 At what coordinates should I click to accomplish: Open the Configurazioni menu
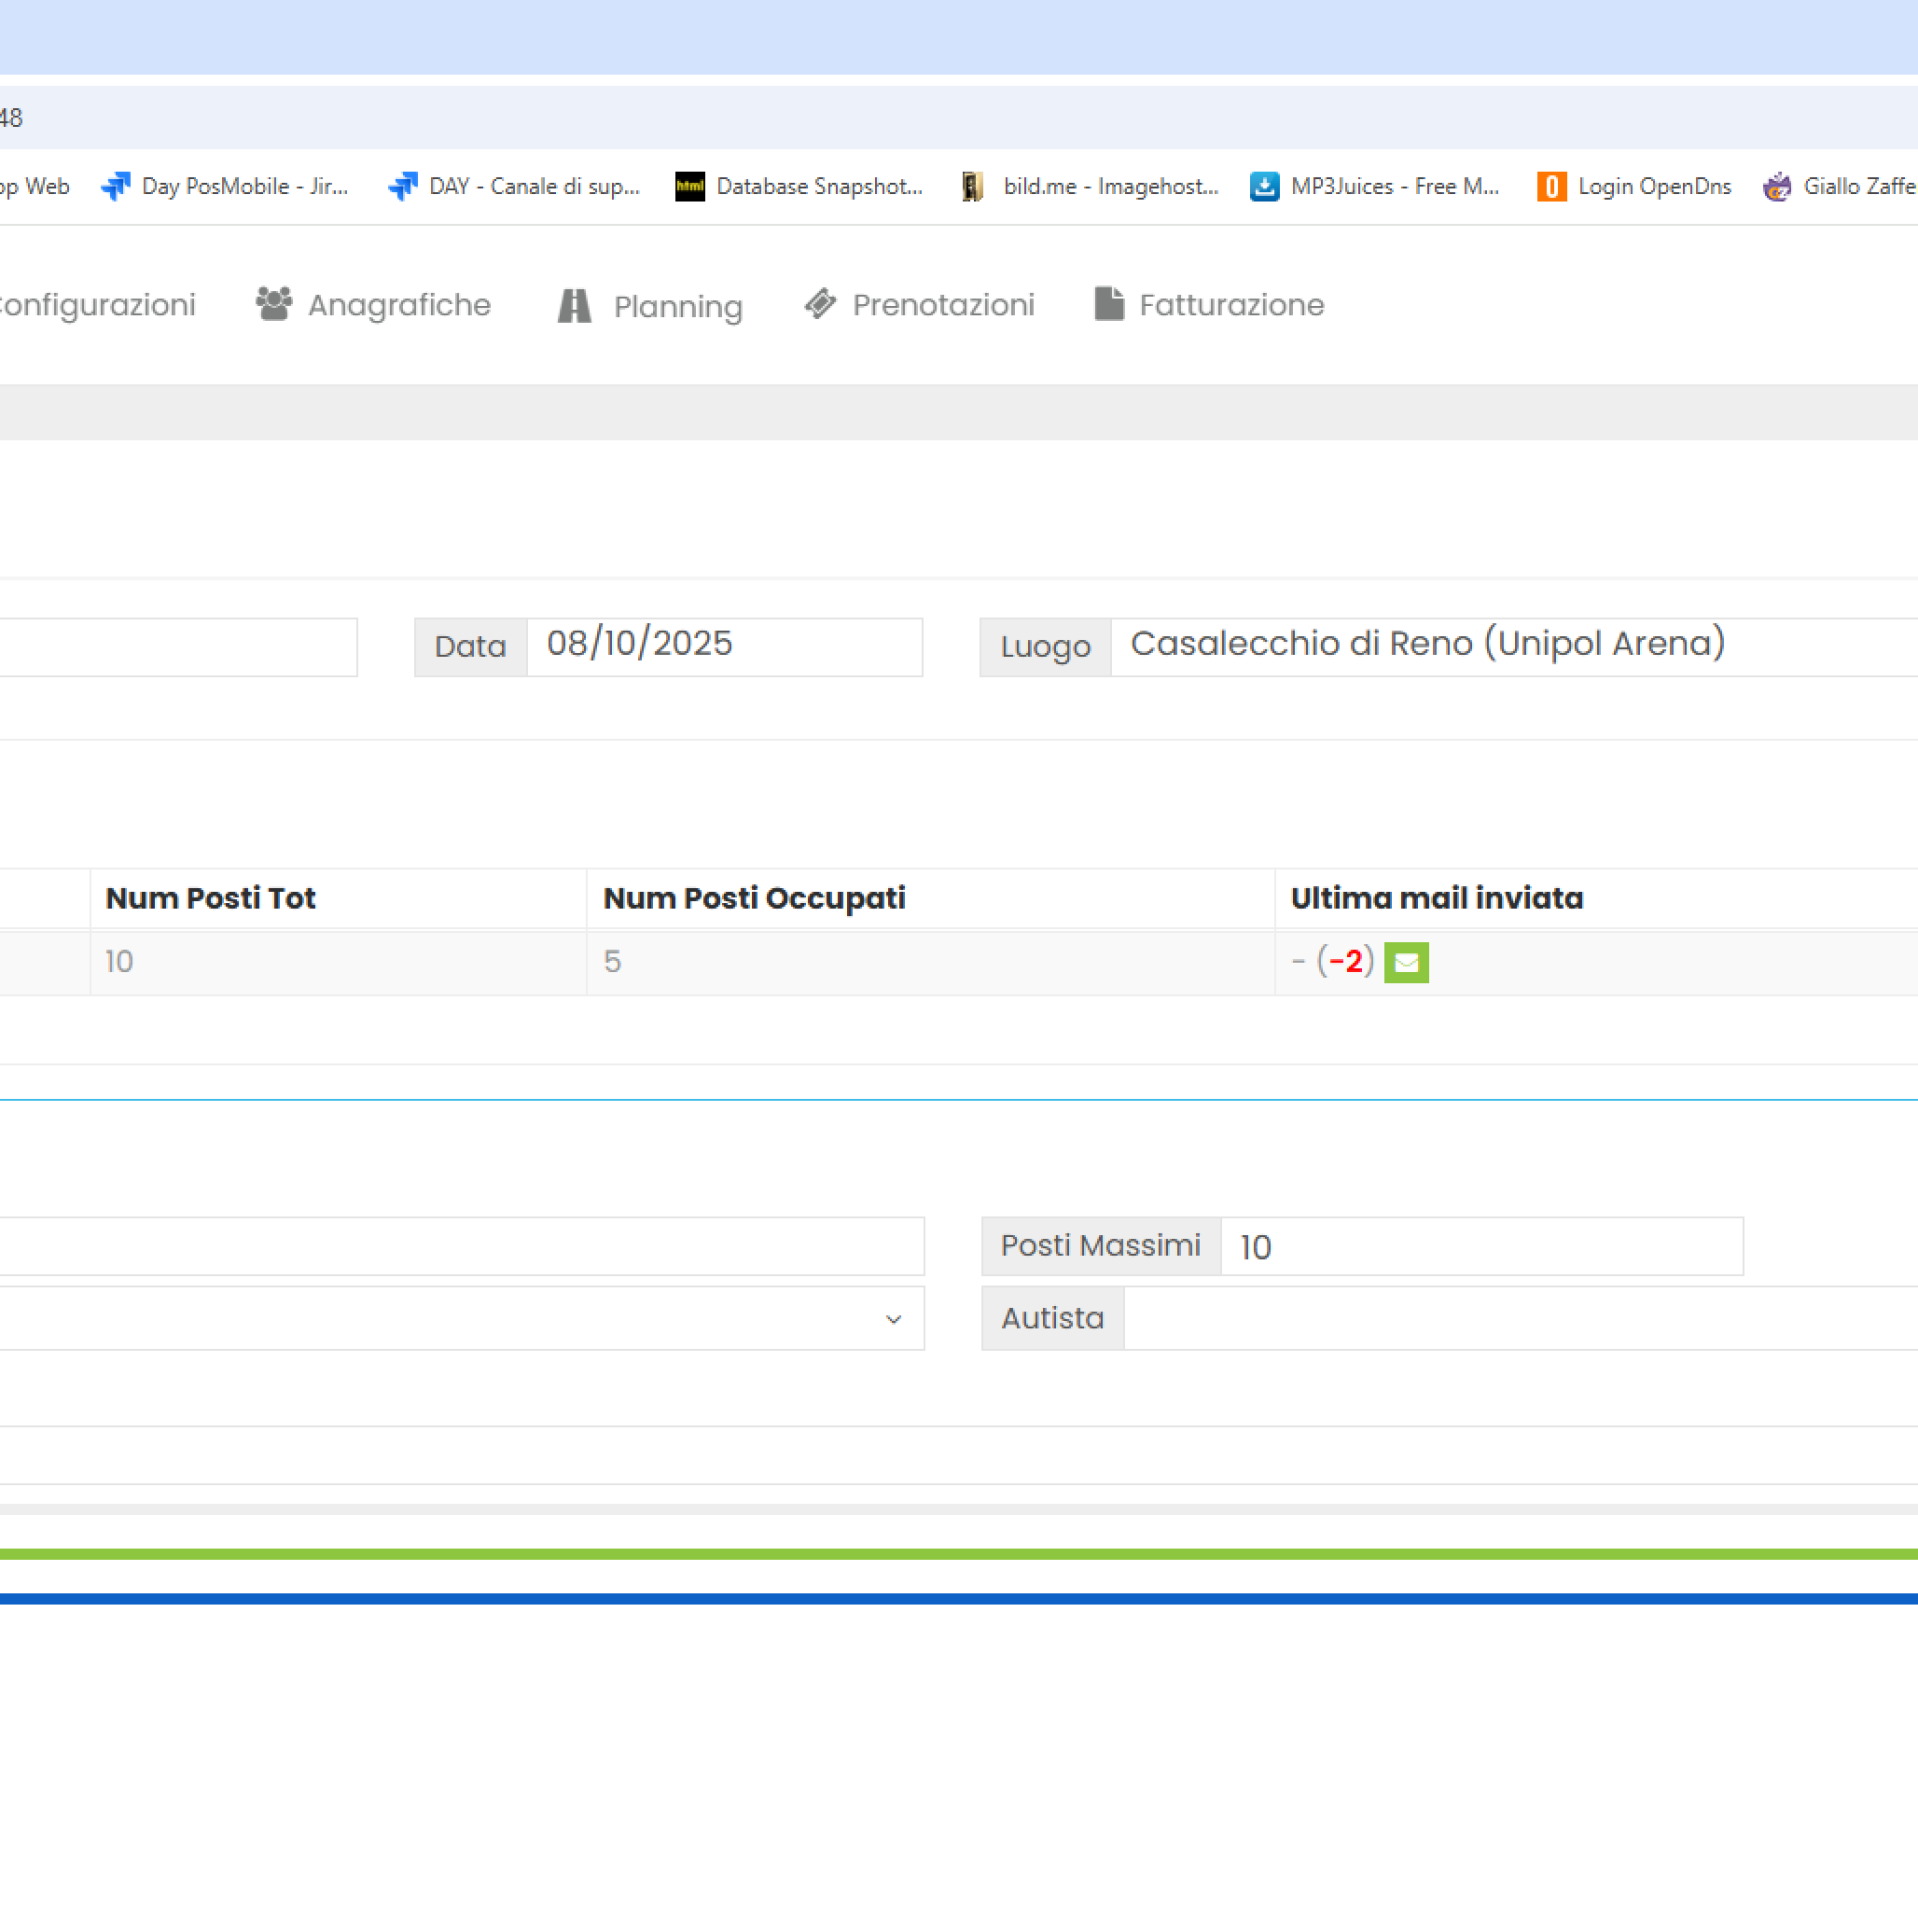point(96,305)
